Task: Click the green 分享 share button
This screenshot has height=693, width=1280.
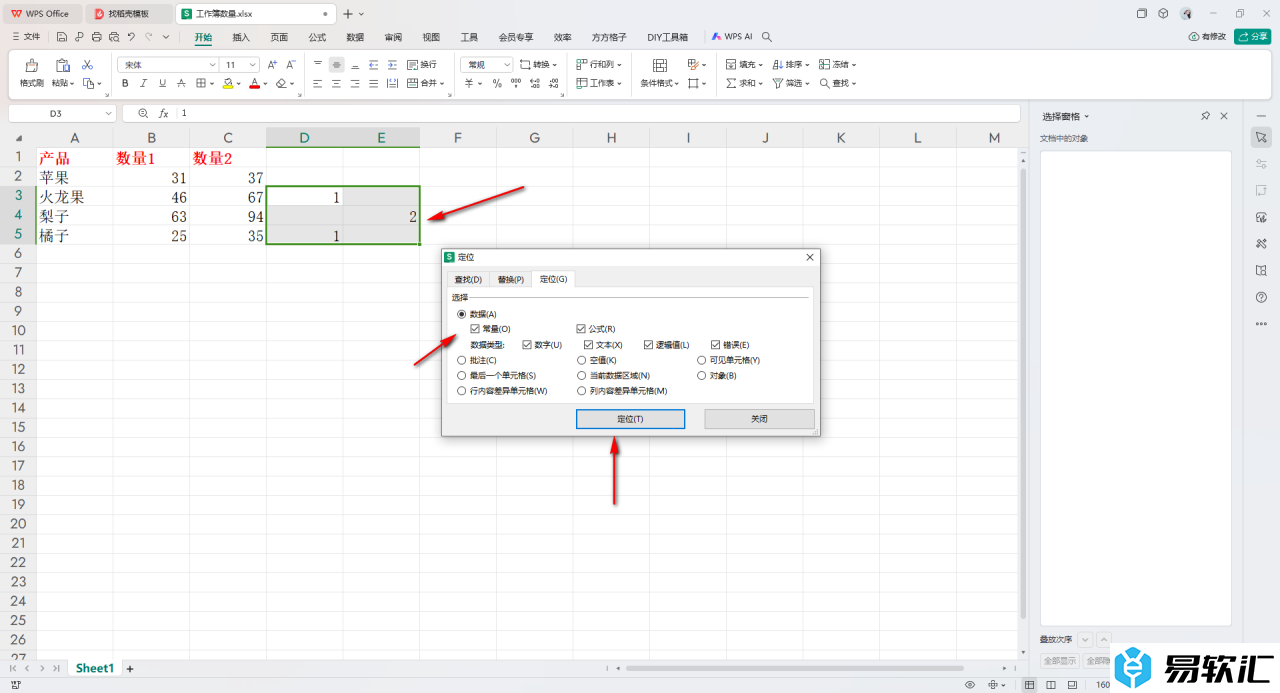Action: 1253,37
